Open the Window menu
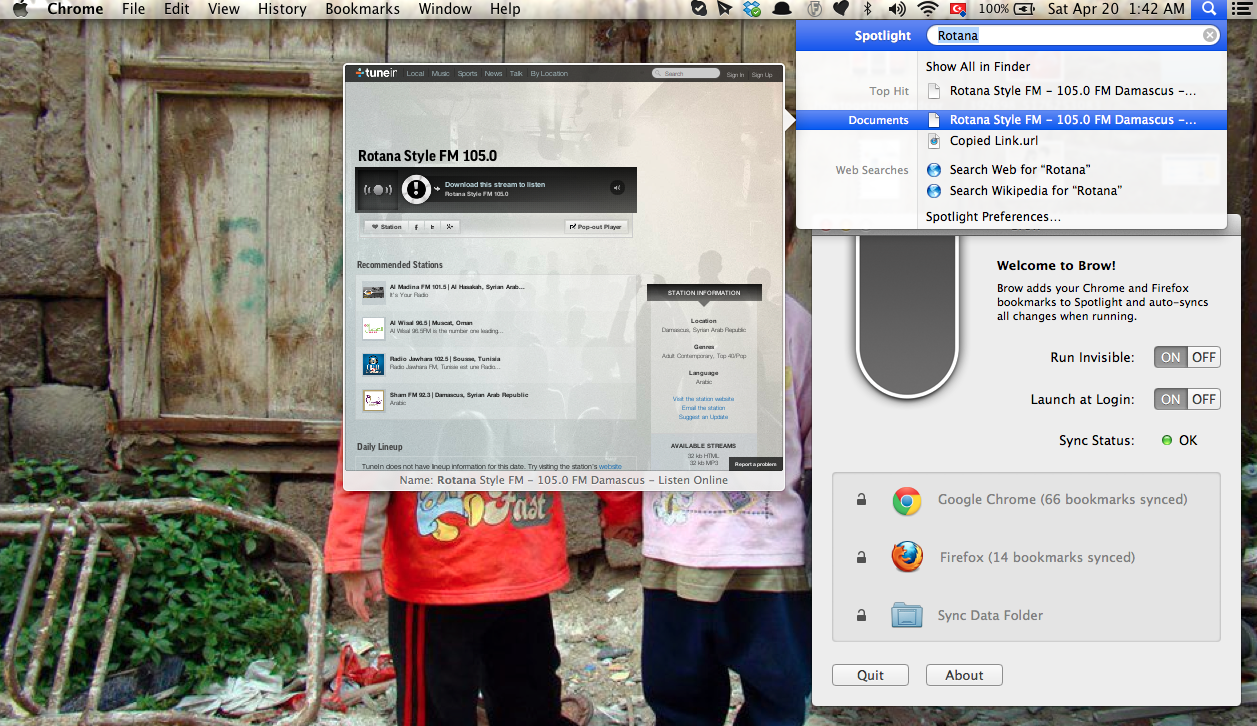1257x726 pixels. point(445,9)
